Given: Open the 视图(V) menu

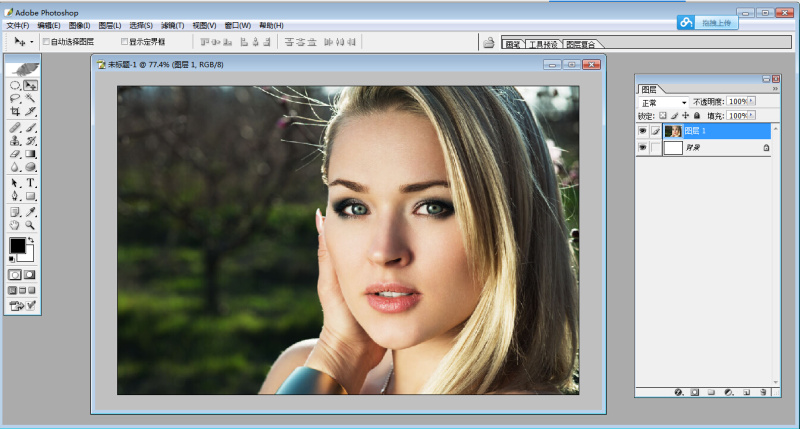Looking at the screenshot, I should click(x=204, y=25).
